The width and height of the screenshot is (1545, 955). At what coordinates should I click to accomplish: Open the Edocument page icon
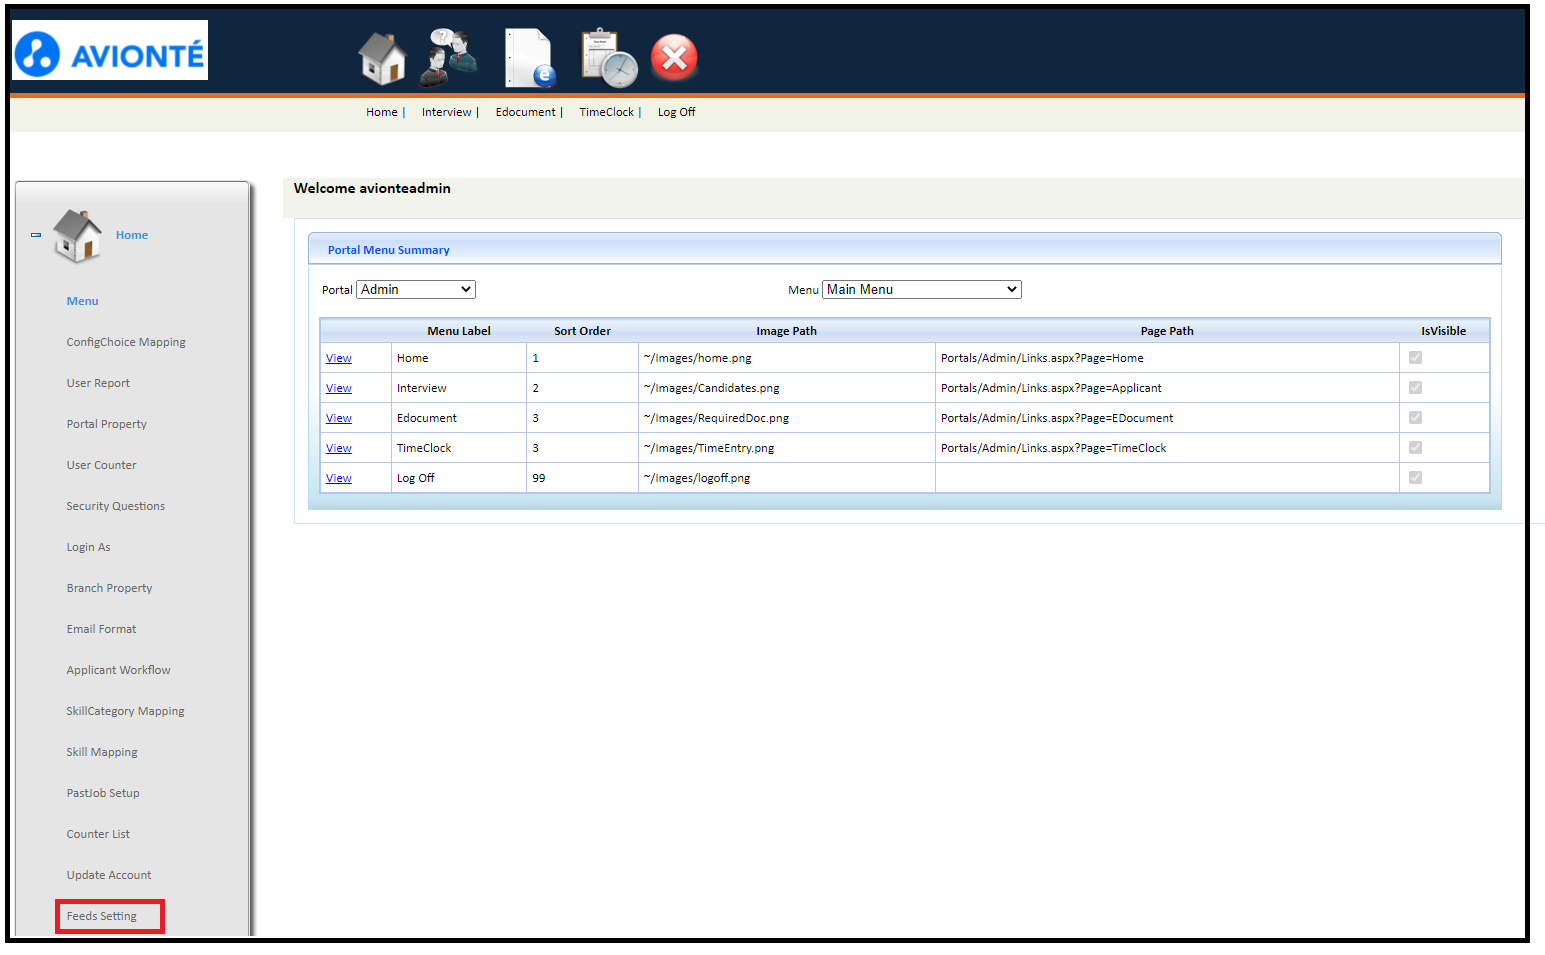[x=529, y=58]
